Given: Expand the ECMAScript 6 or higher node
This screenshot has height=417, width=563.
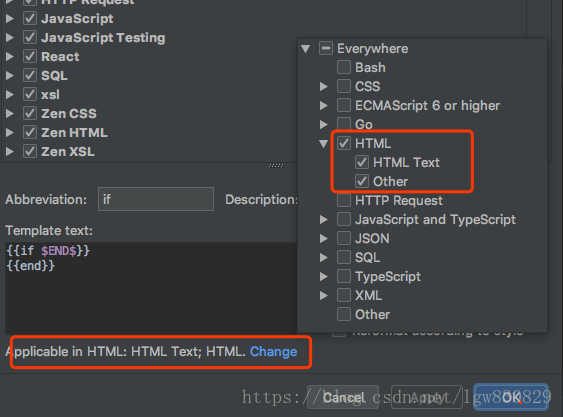Looking at the screenshot, I should [x=324, y=105].
